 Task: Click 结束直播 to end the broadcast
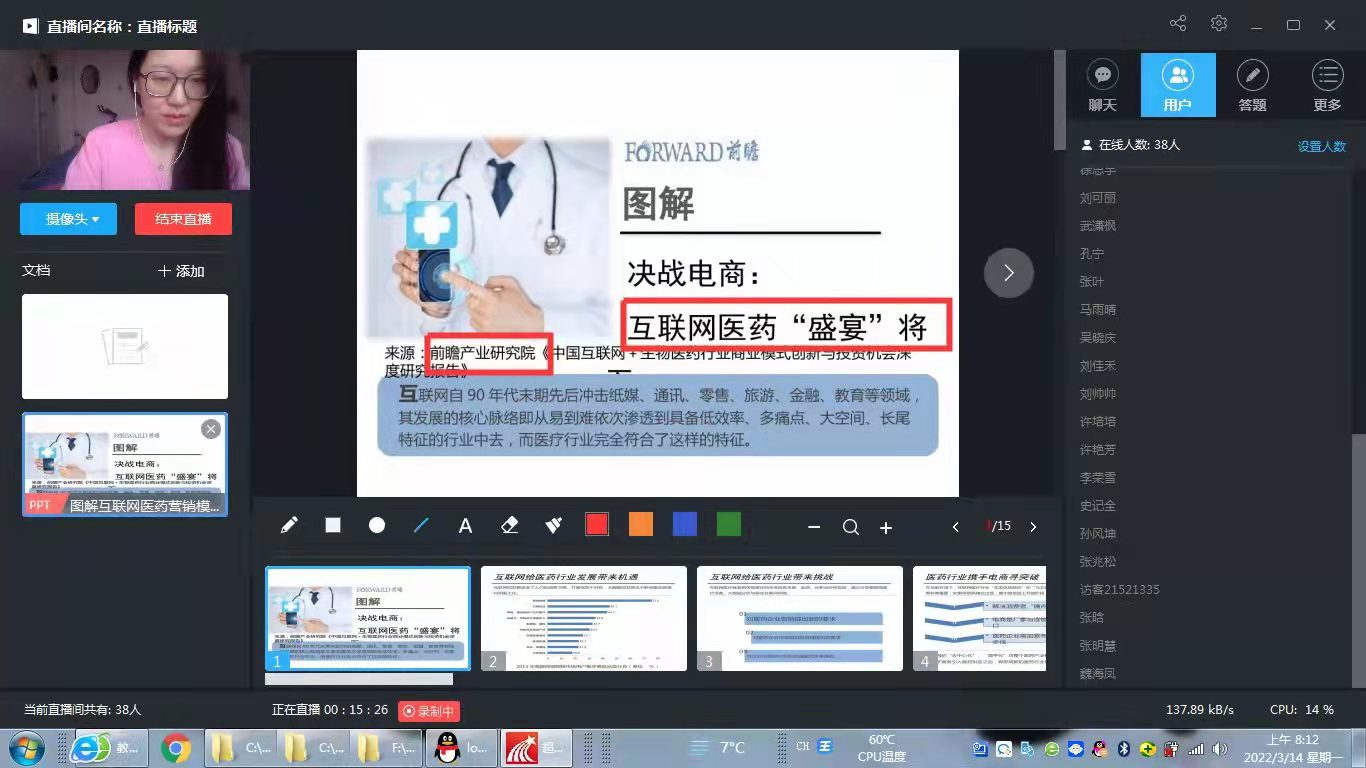(x=183, y=219)
